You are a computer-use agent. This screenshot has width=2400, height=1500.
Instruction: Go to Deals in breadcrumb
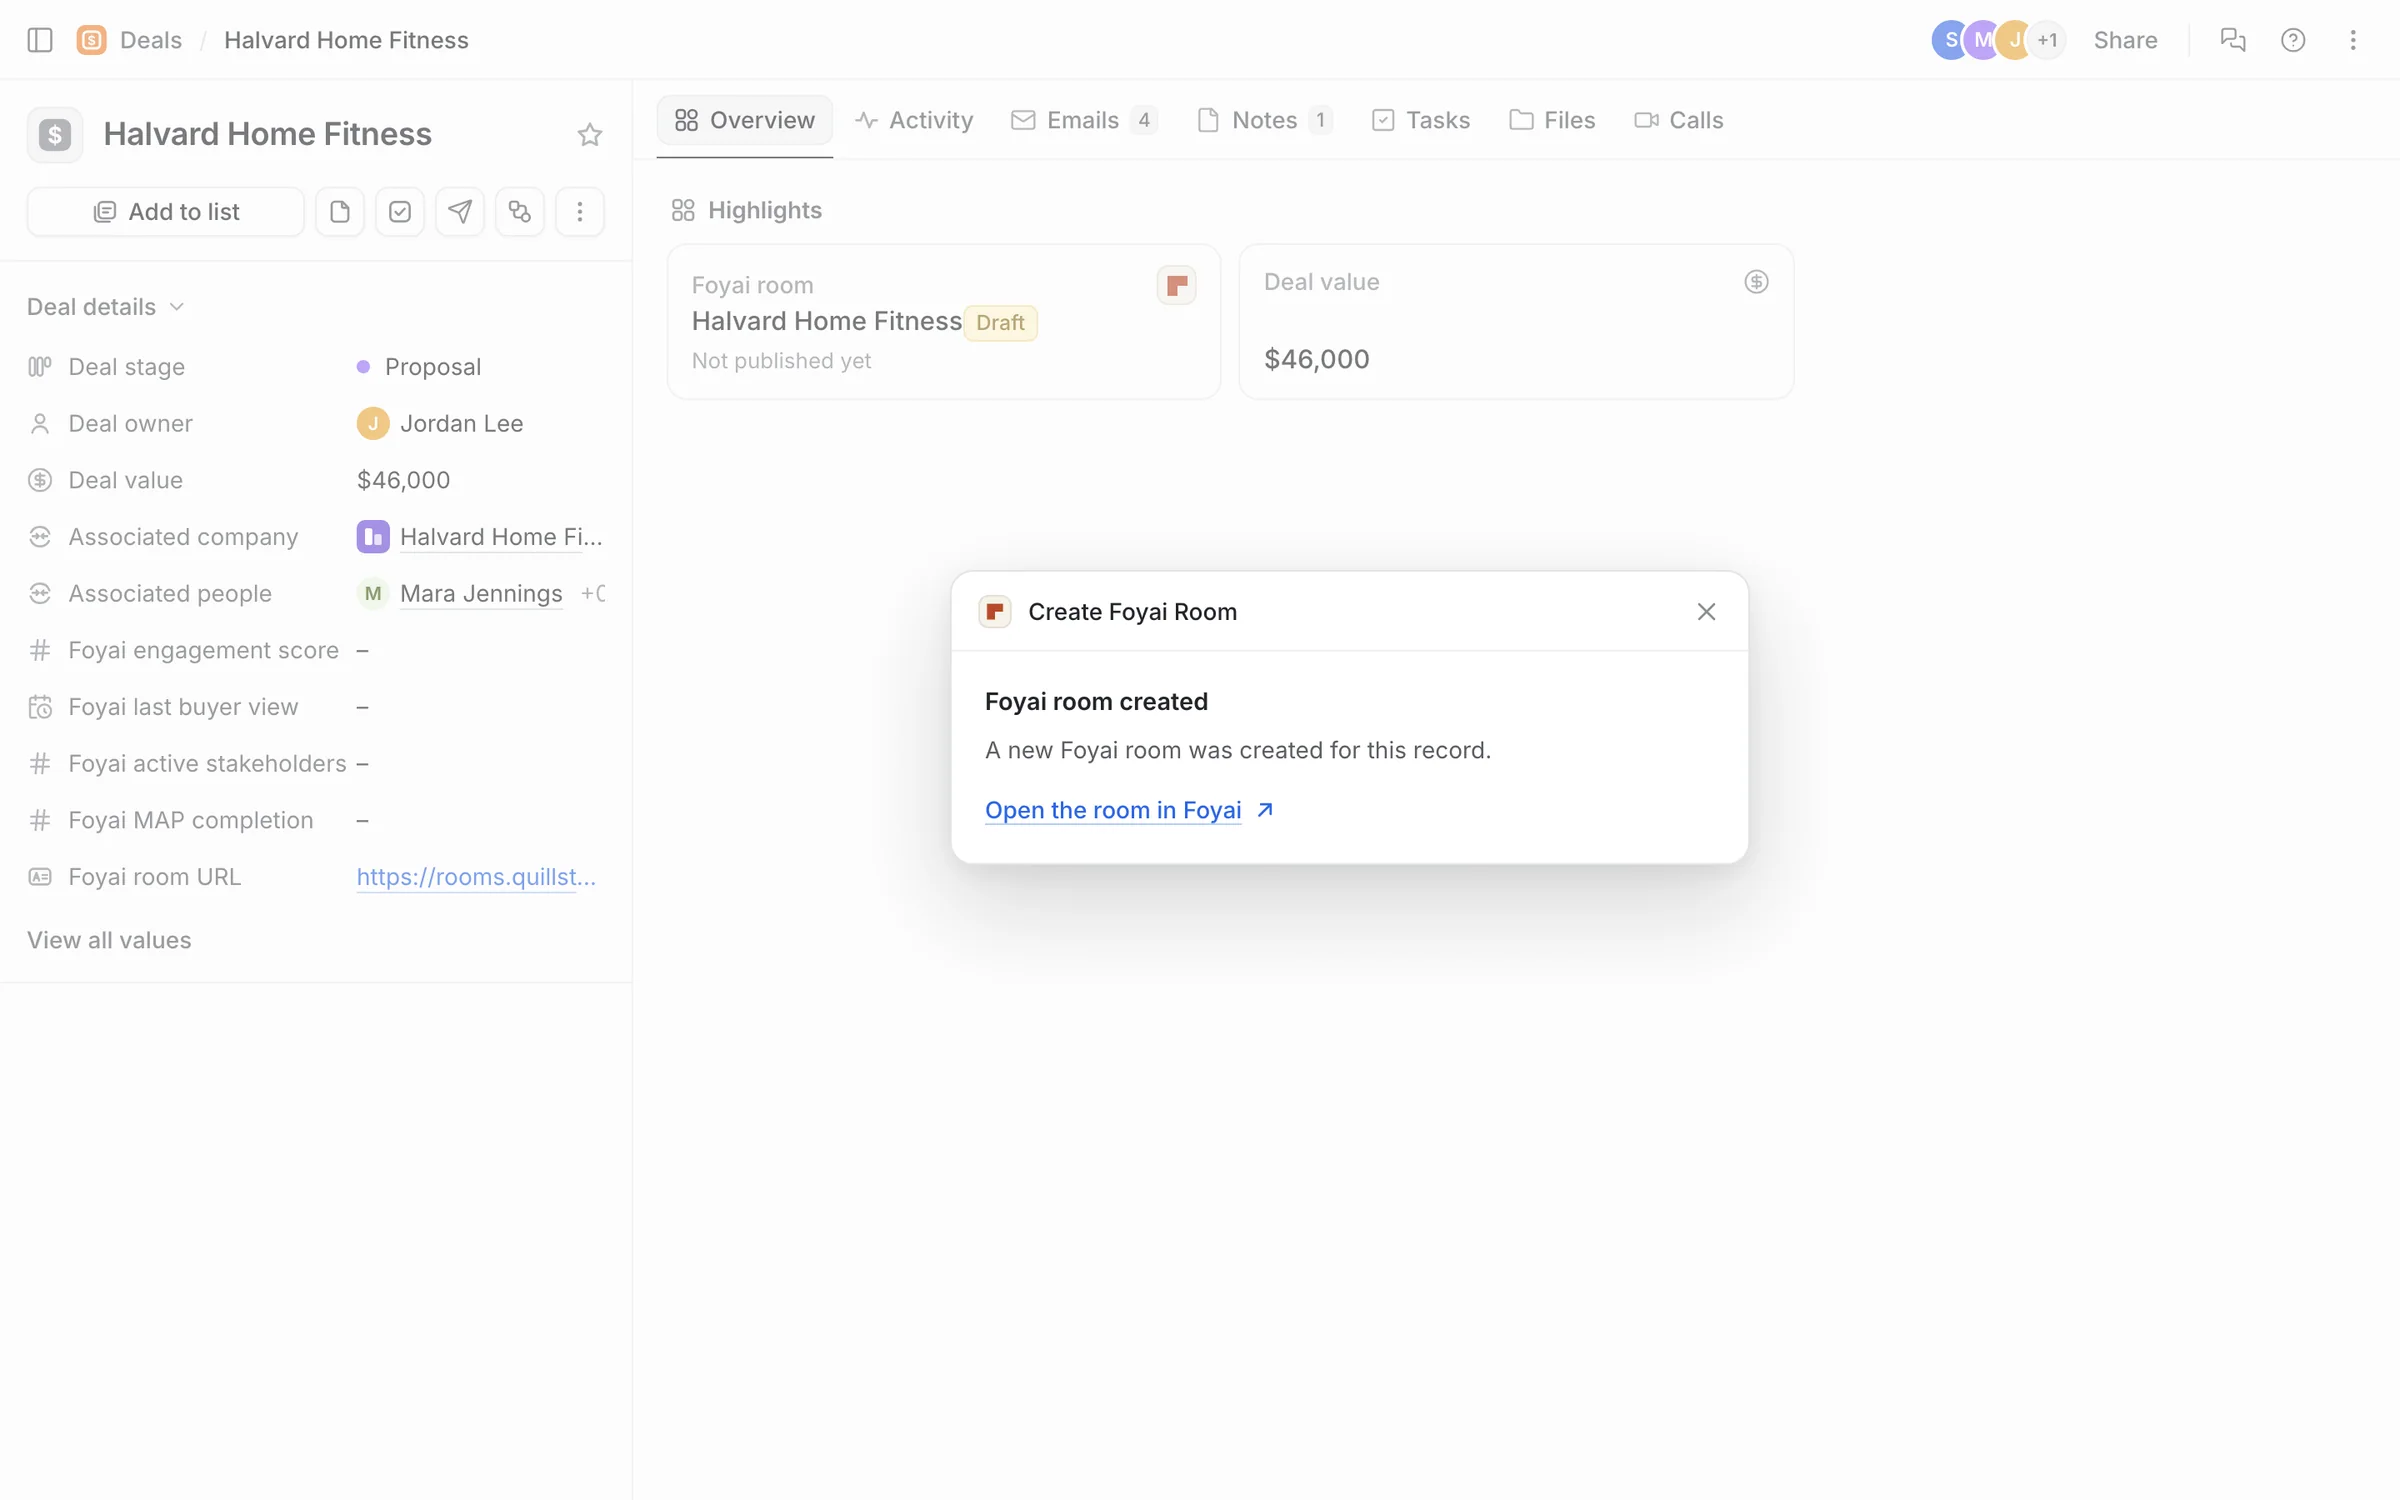coord(151,40)
